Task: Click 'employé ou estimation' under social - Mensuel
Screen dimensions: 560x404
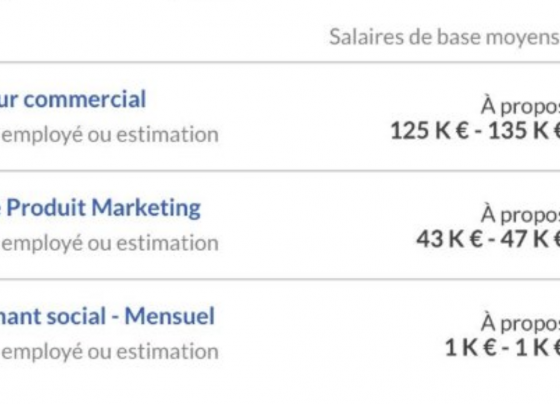Action: pyautogui.click(x=110, y=352)
